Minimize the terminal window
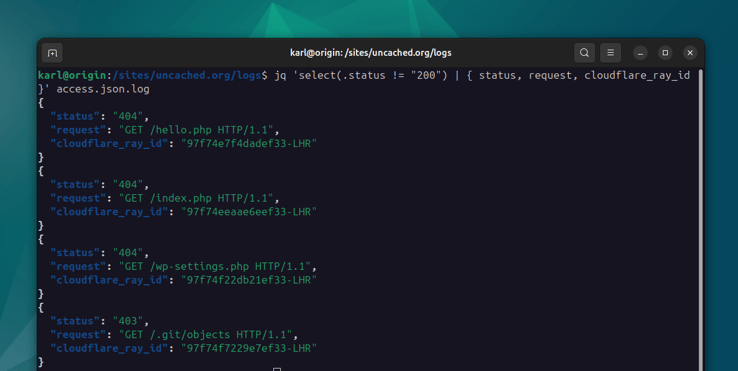This screenshot has width=738, height=371. (x=640, y=53)
